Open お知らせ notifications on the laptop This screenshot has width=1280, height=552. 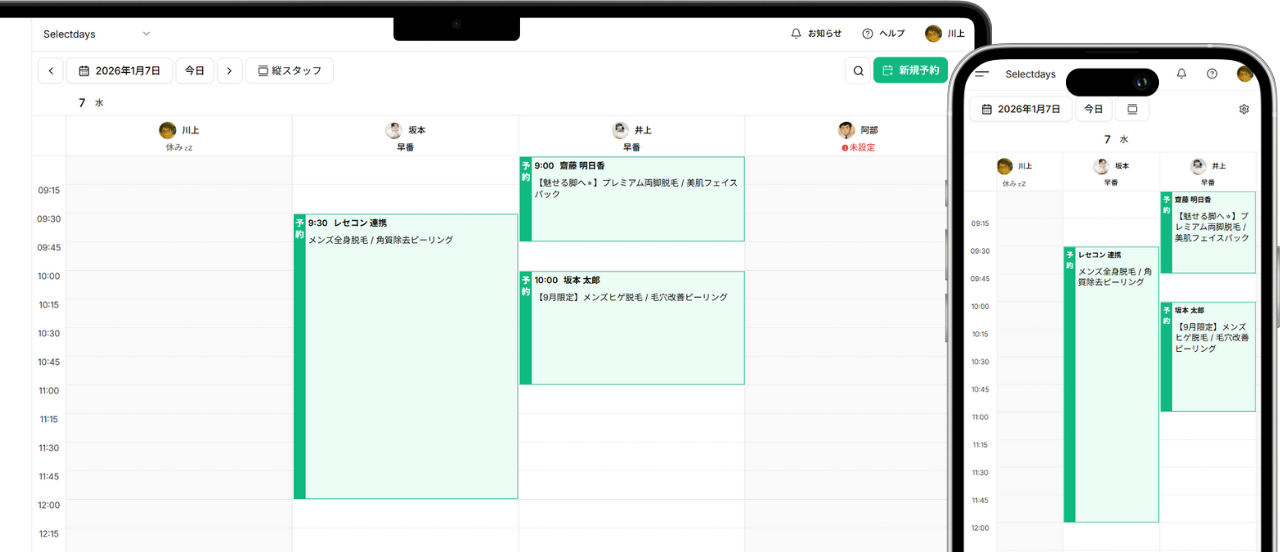[816, 34]
